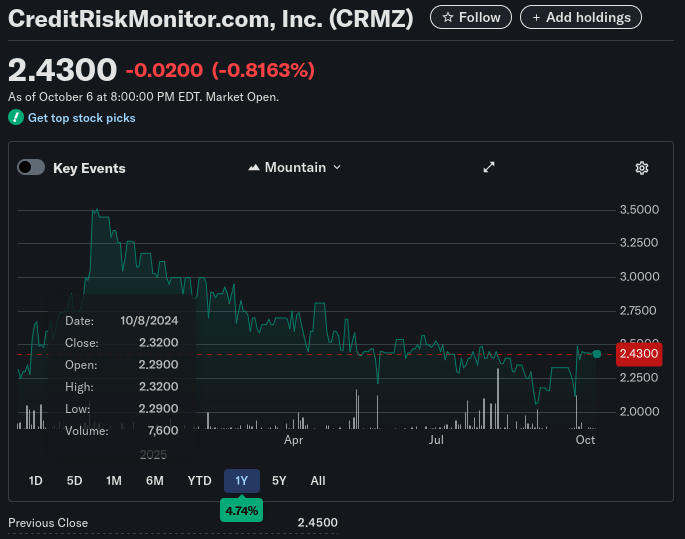Image resolution: width=685 pixels, height=539 pixels.
Task: Open the Mountain chart type dropdown
Action: click(295, 168)
